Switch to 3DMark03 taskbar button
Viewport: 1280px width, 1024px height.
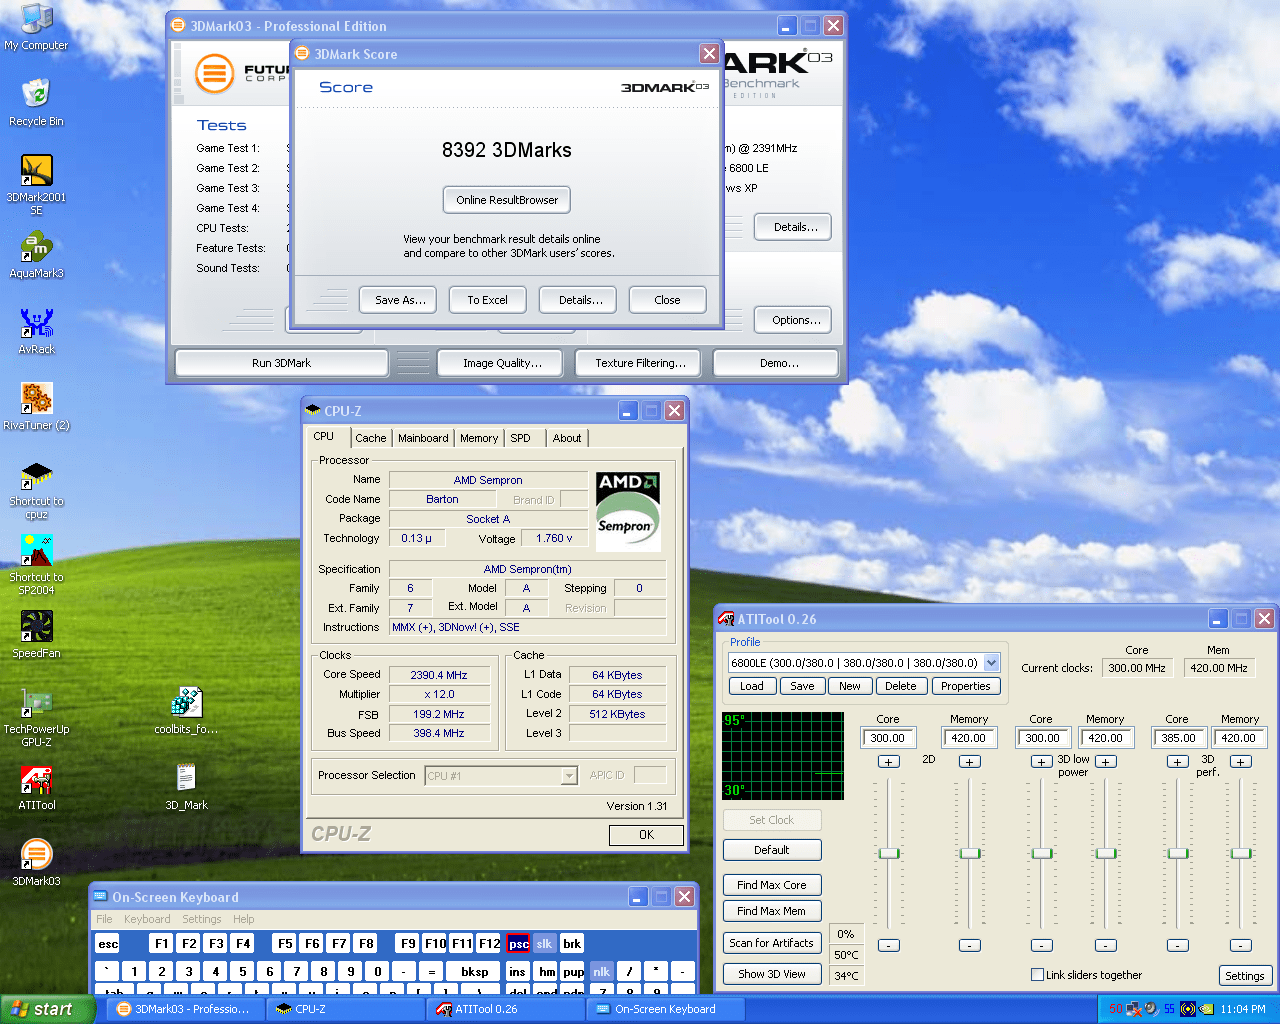(184, 1009)
